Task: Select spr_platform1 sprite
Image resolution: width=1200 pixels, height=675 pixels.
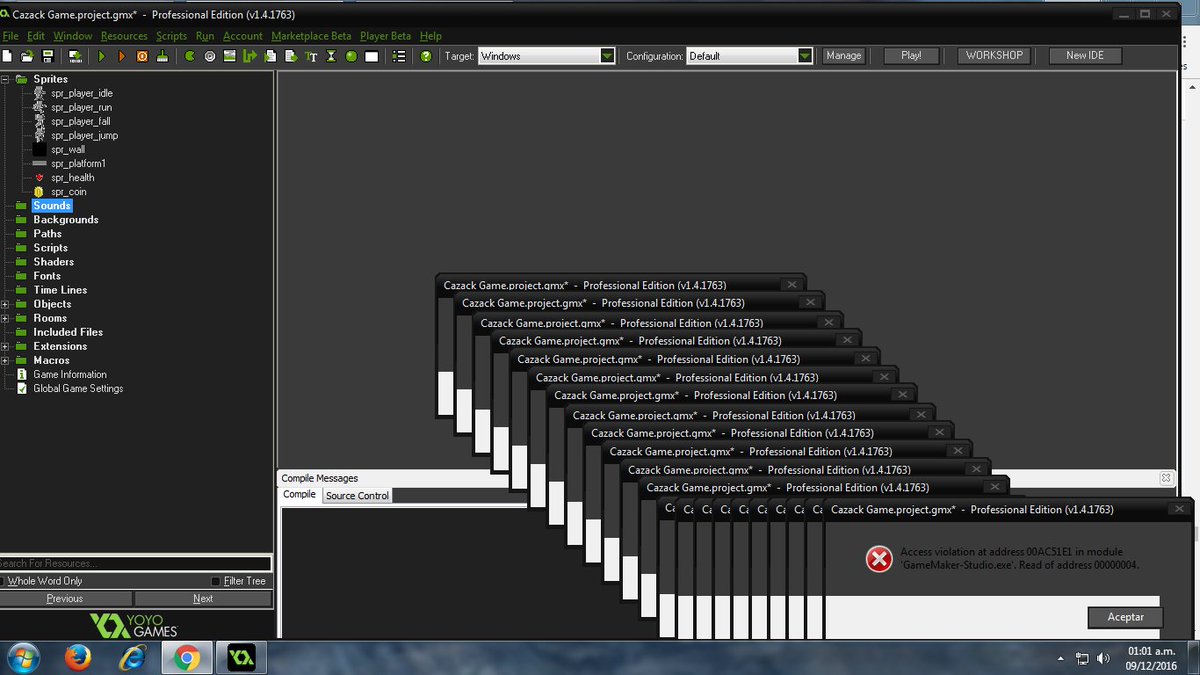Action: (x=78, y=163)
